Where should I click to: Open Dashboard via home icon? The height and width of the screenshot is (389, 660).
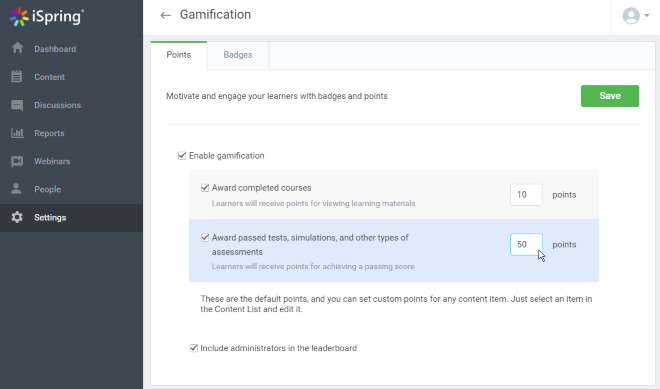point(17,48)
